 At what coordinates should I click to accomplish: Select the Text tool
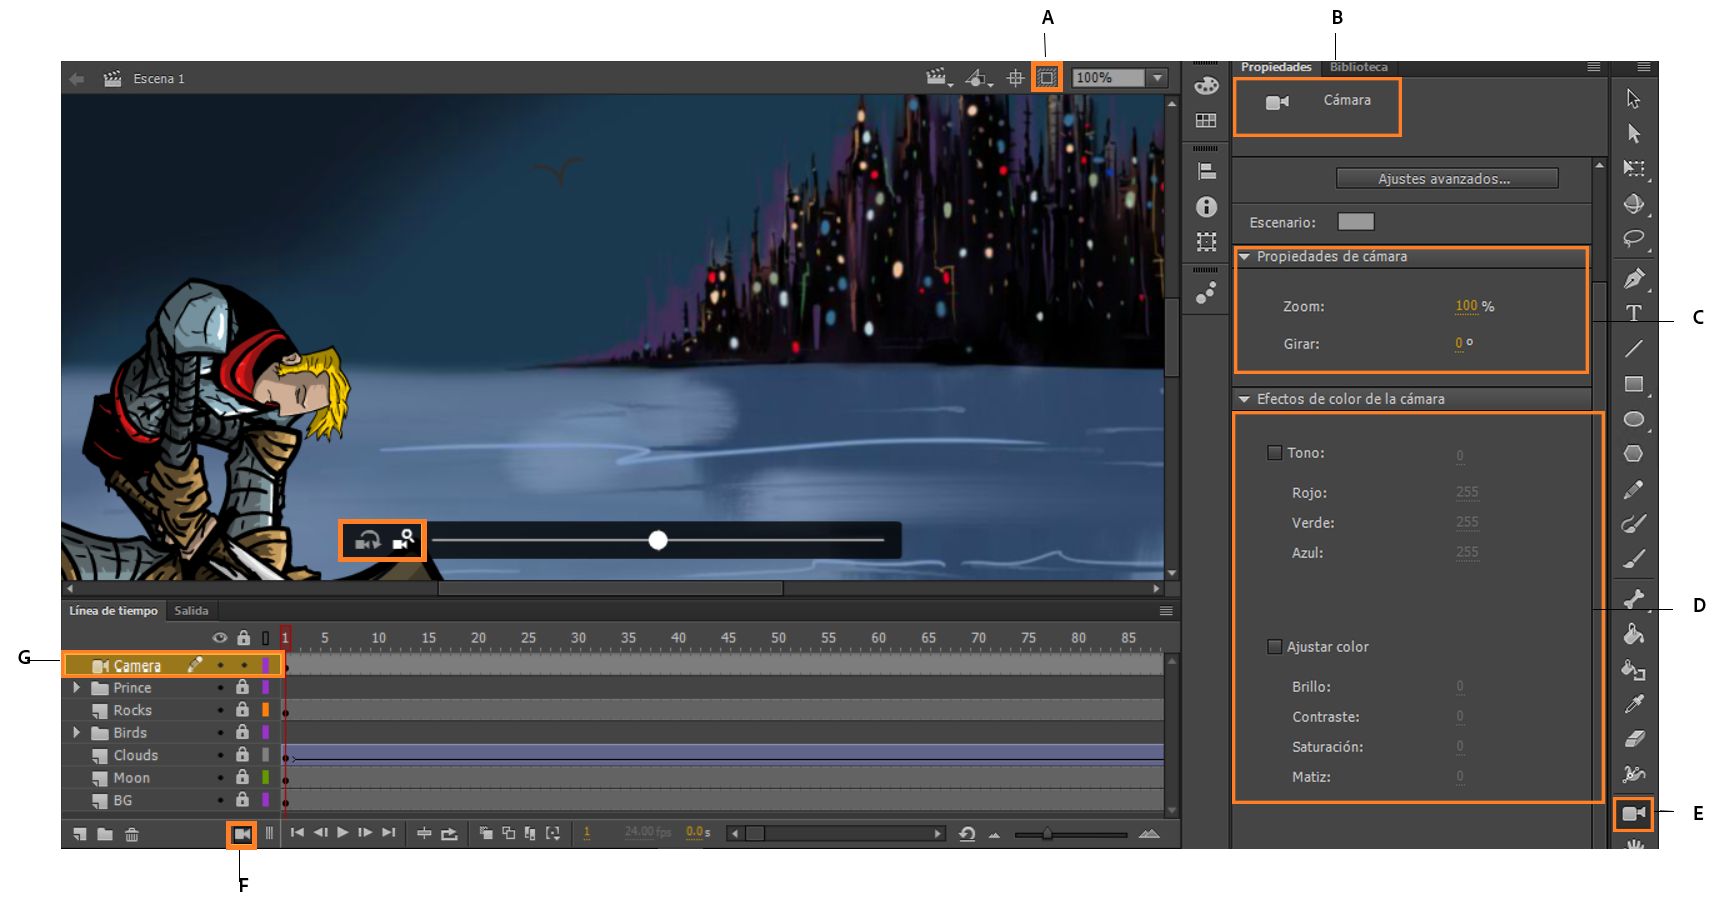1633,313
